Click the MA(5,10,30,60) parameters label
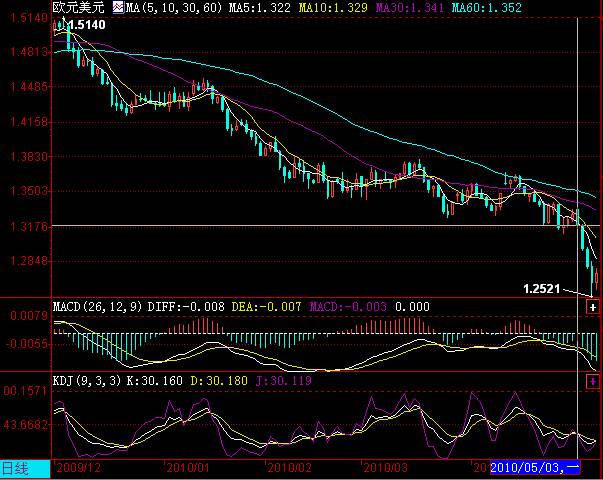This screenshot has height=480, width=603. pyautogui.click(x=174, y=8)
